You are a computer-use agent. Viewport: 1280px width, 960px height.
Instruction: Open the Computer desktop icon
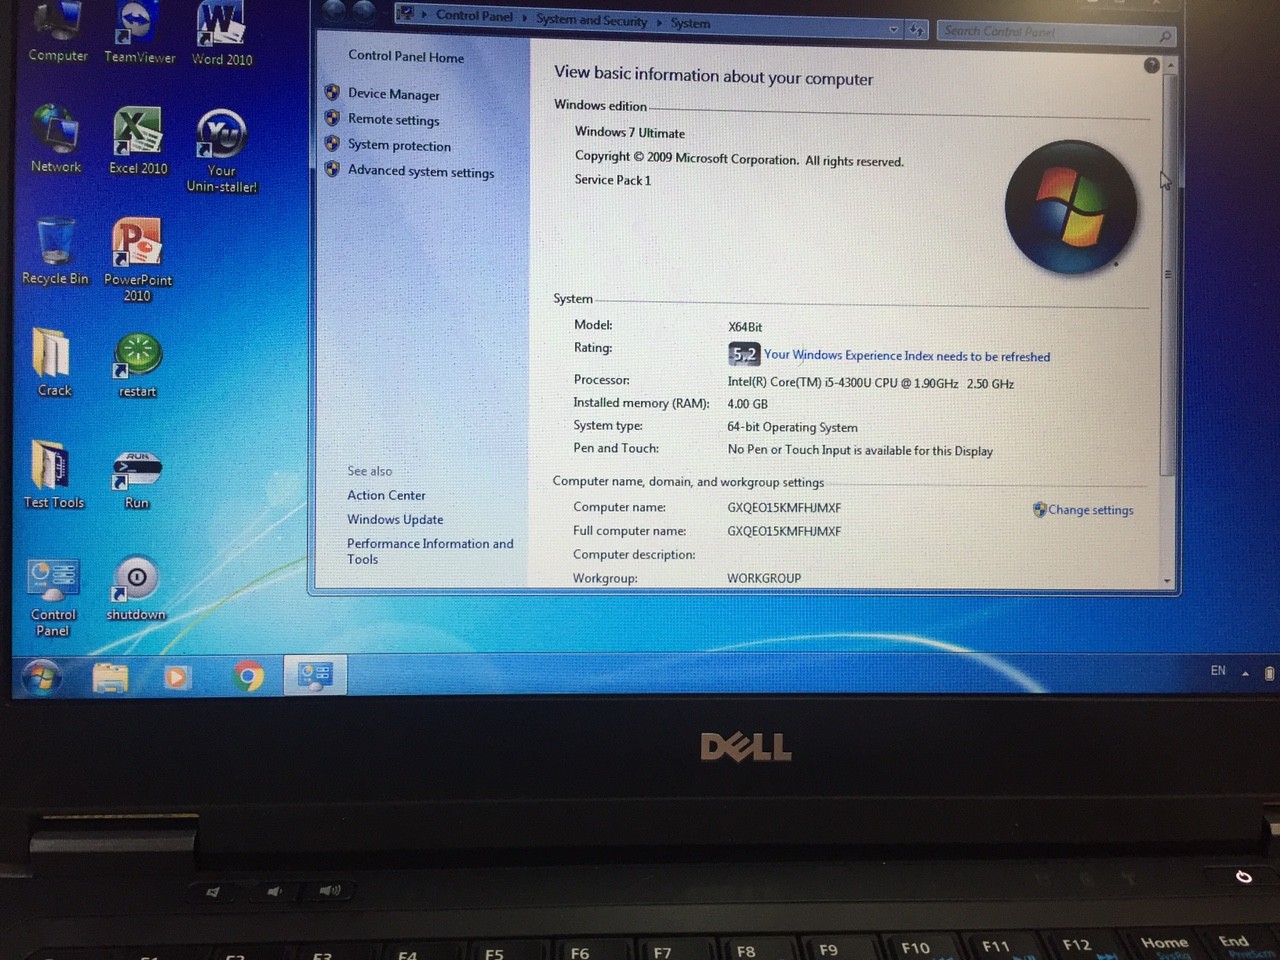point(57,32)
